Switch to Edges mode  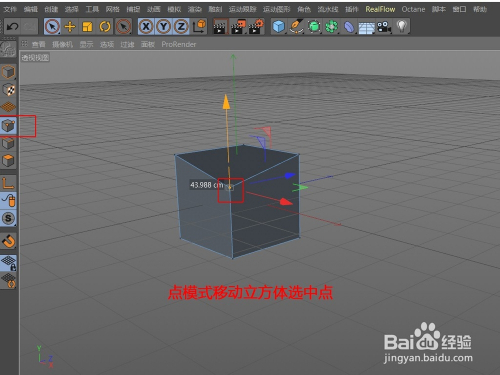8,143
